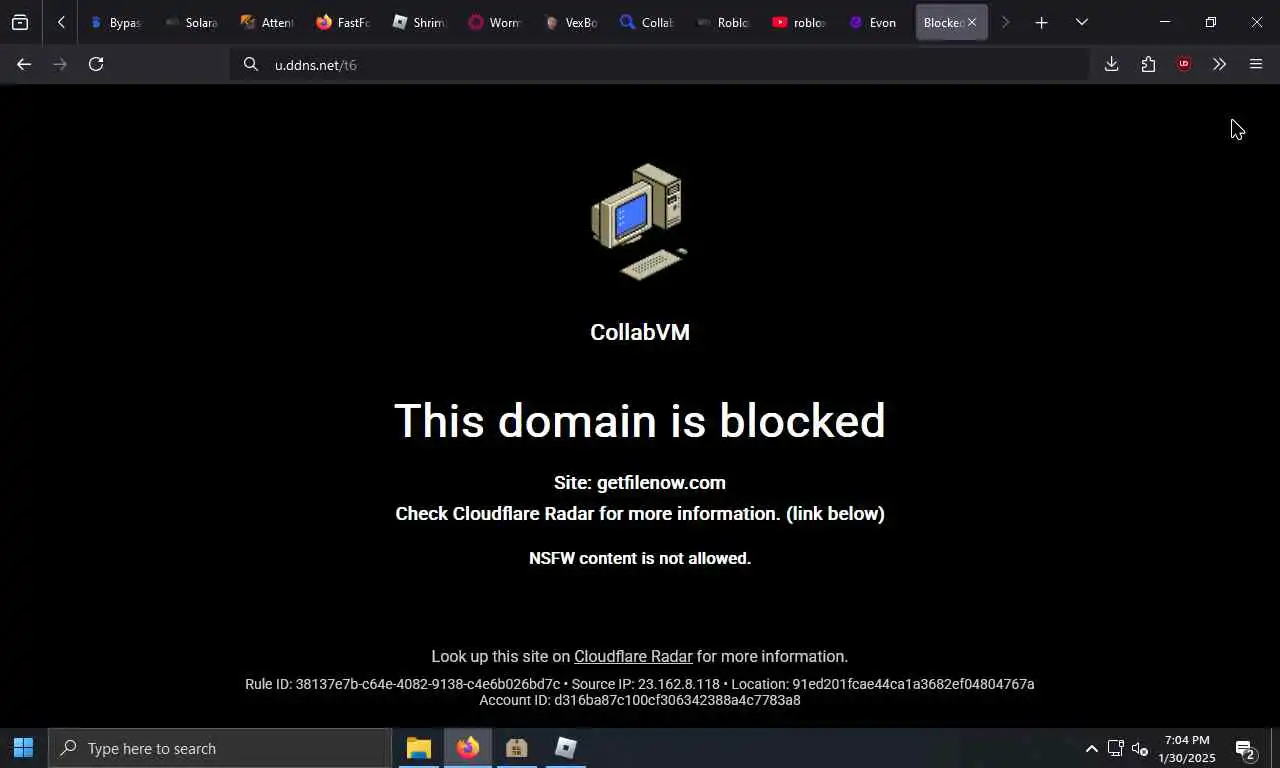Expand the list all tabs dropdown
This screenshot has height=768, width=1280.
[x=1081, y=22]
